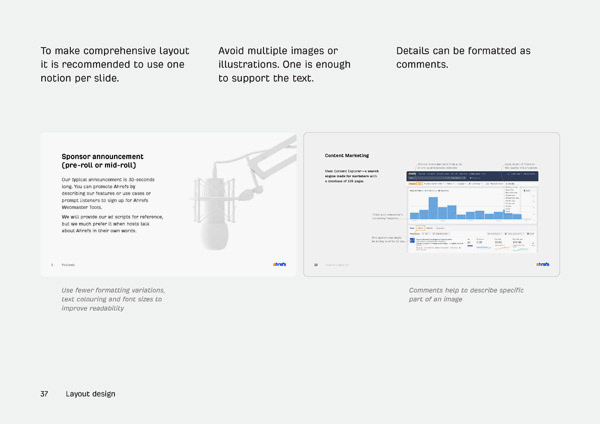Click page number 37
The width and height of the screenshot is (600, 424).
44,394
